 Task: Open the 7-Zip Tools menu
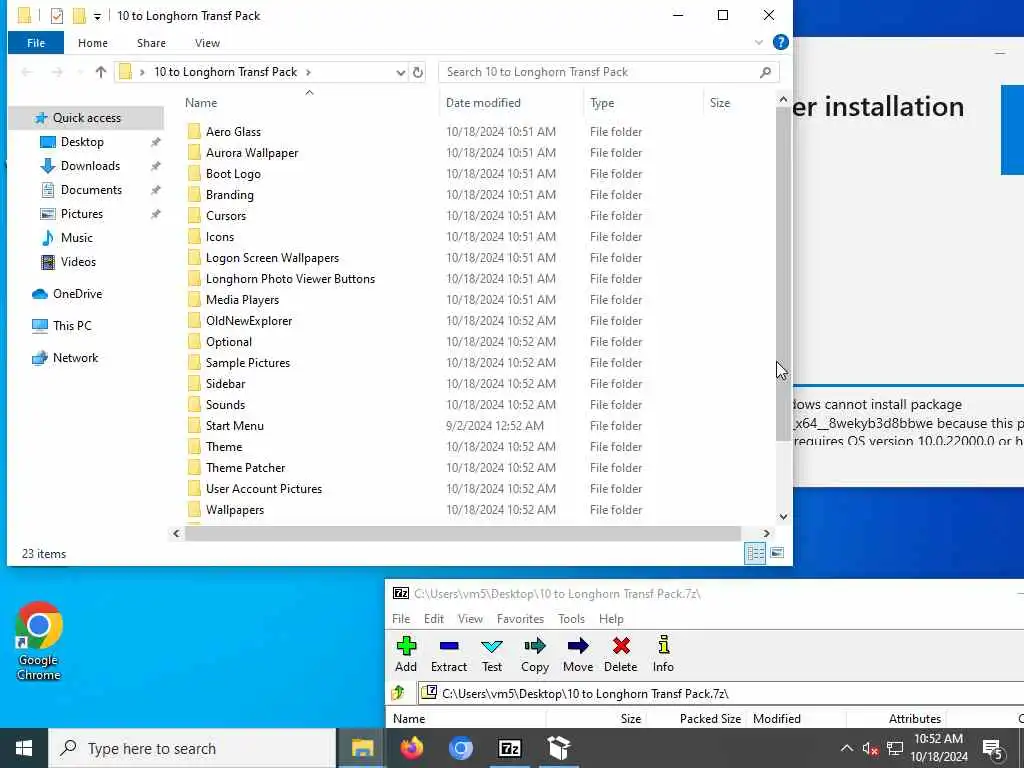click(x=571, y=618)
